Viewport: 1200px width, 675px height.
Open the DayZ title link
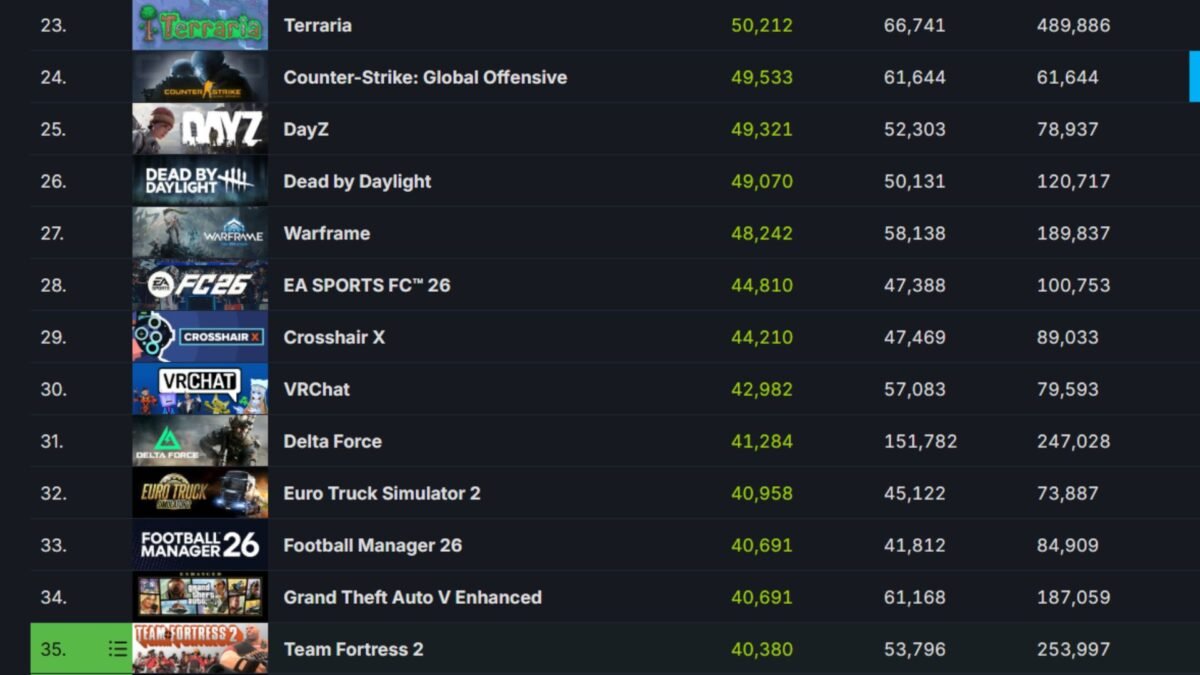coord(306,129)
